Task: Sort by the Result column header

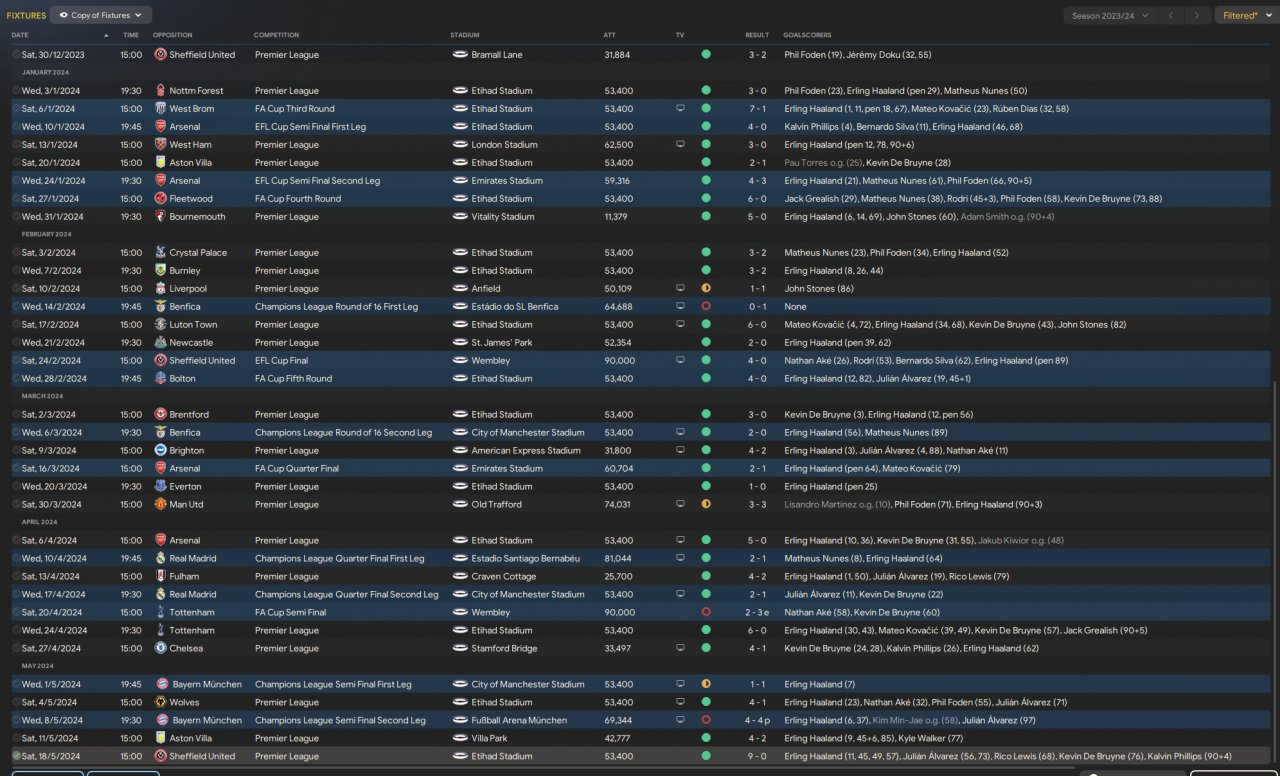Action: pyautogui.click(x=757, y=35)
